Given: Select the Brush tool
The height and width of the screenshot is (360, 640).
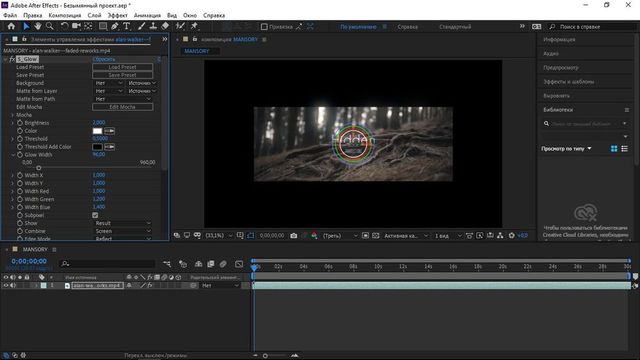Looking at the screenshot, I should (x=141, y=26).
